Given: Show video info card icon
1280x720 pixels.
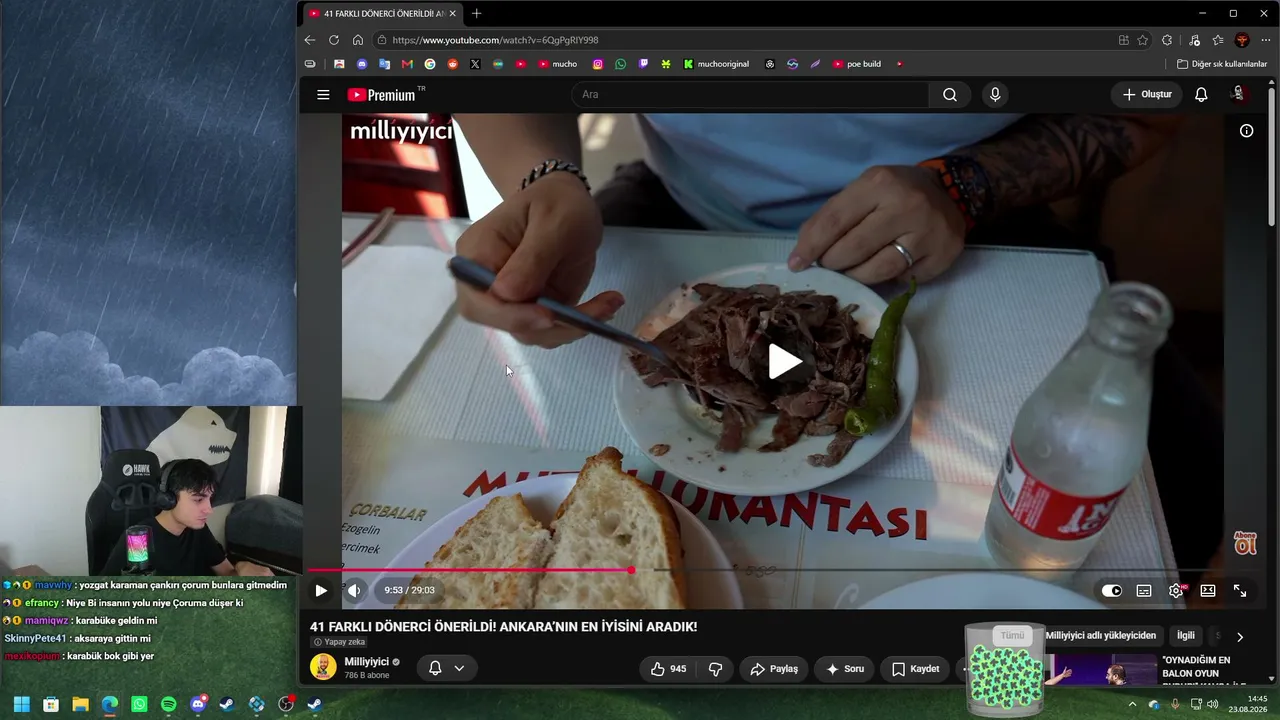Looking at the screenshot, I should click(1246, 131).
